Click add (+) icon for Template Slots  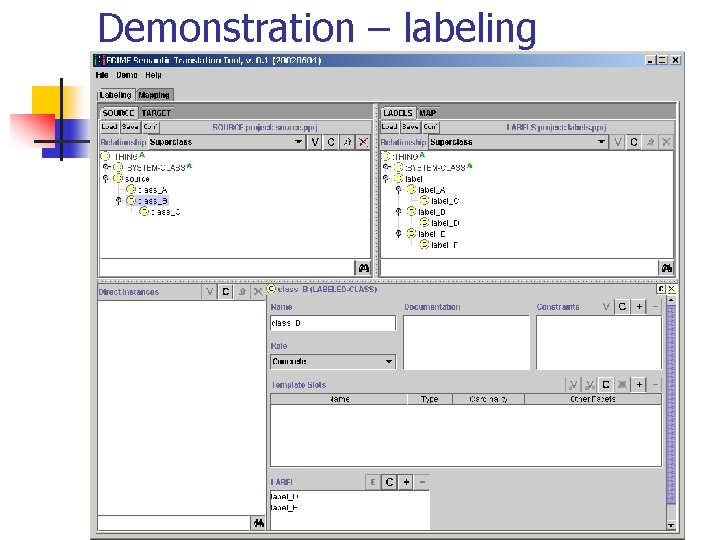(639, 384)
